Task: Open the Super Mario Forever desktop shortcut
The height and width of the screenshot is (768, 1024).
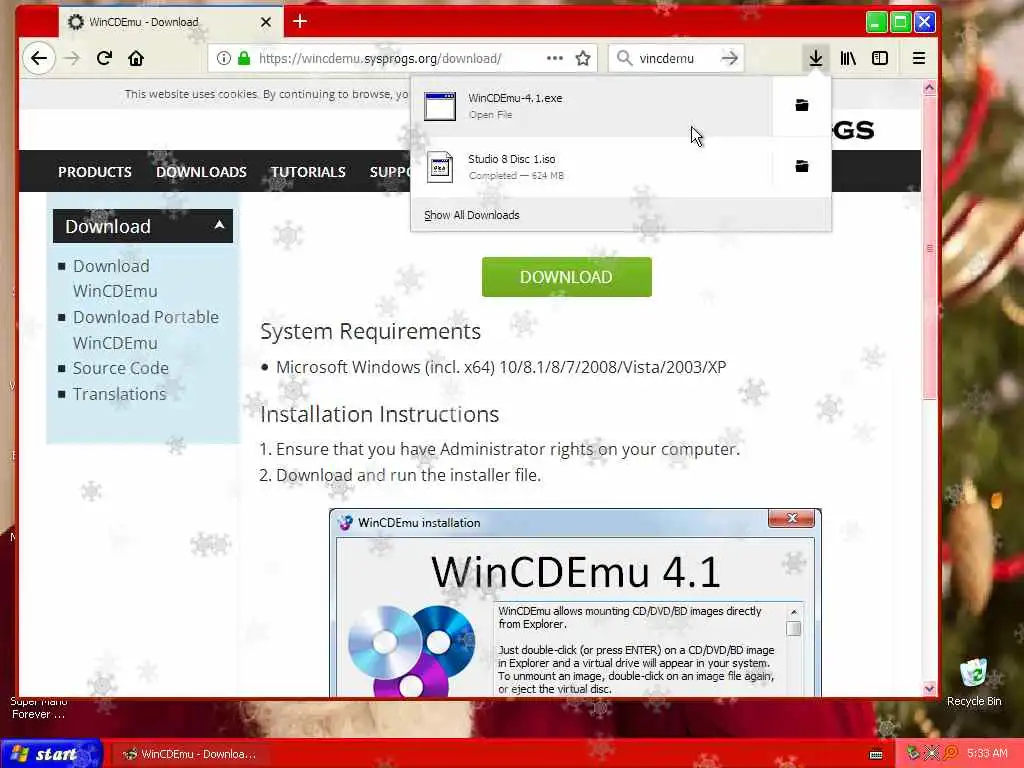Action: (39, 708)
